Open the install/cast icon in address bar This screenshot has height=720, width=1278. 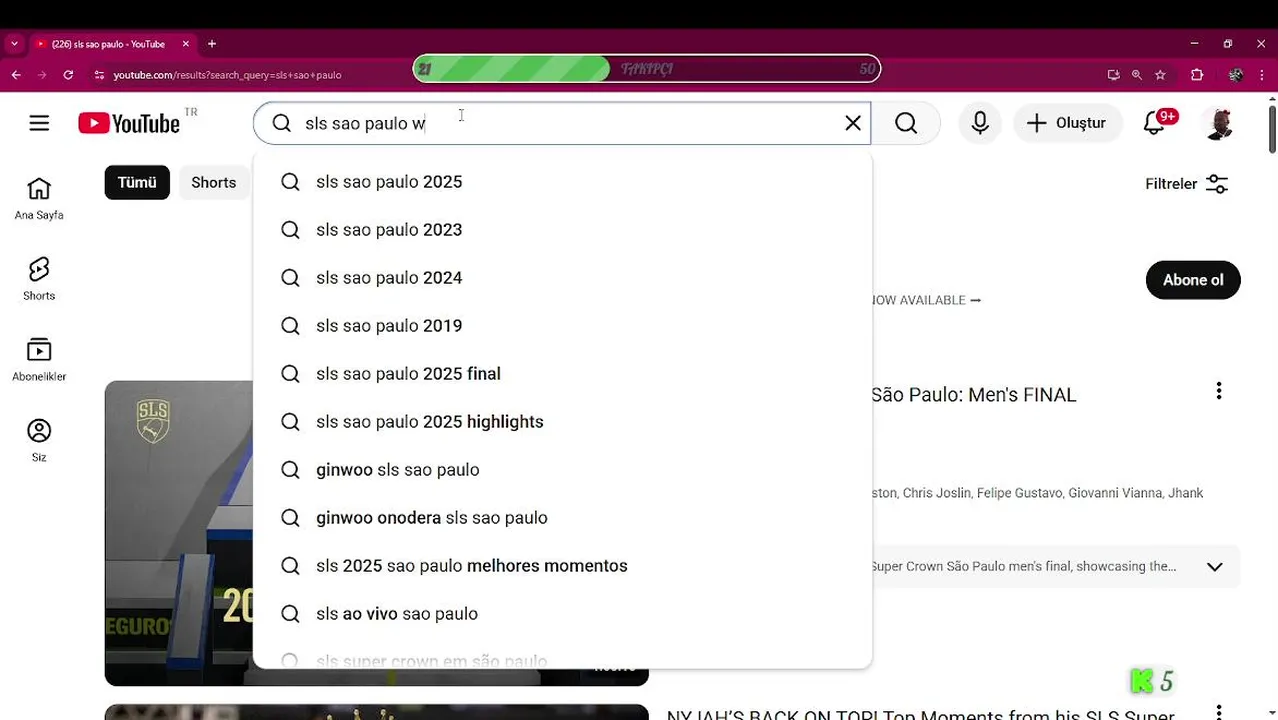pyautogui.click(x=1113, y=75)
